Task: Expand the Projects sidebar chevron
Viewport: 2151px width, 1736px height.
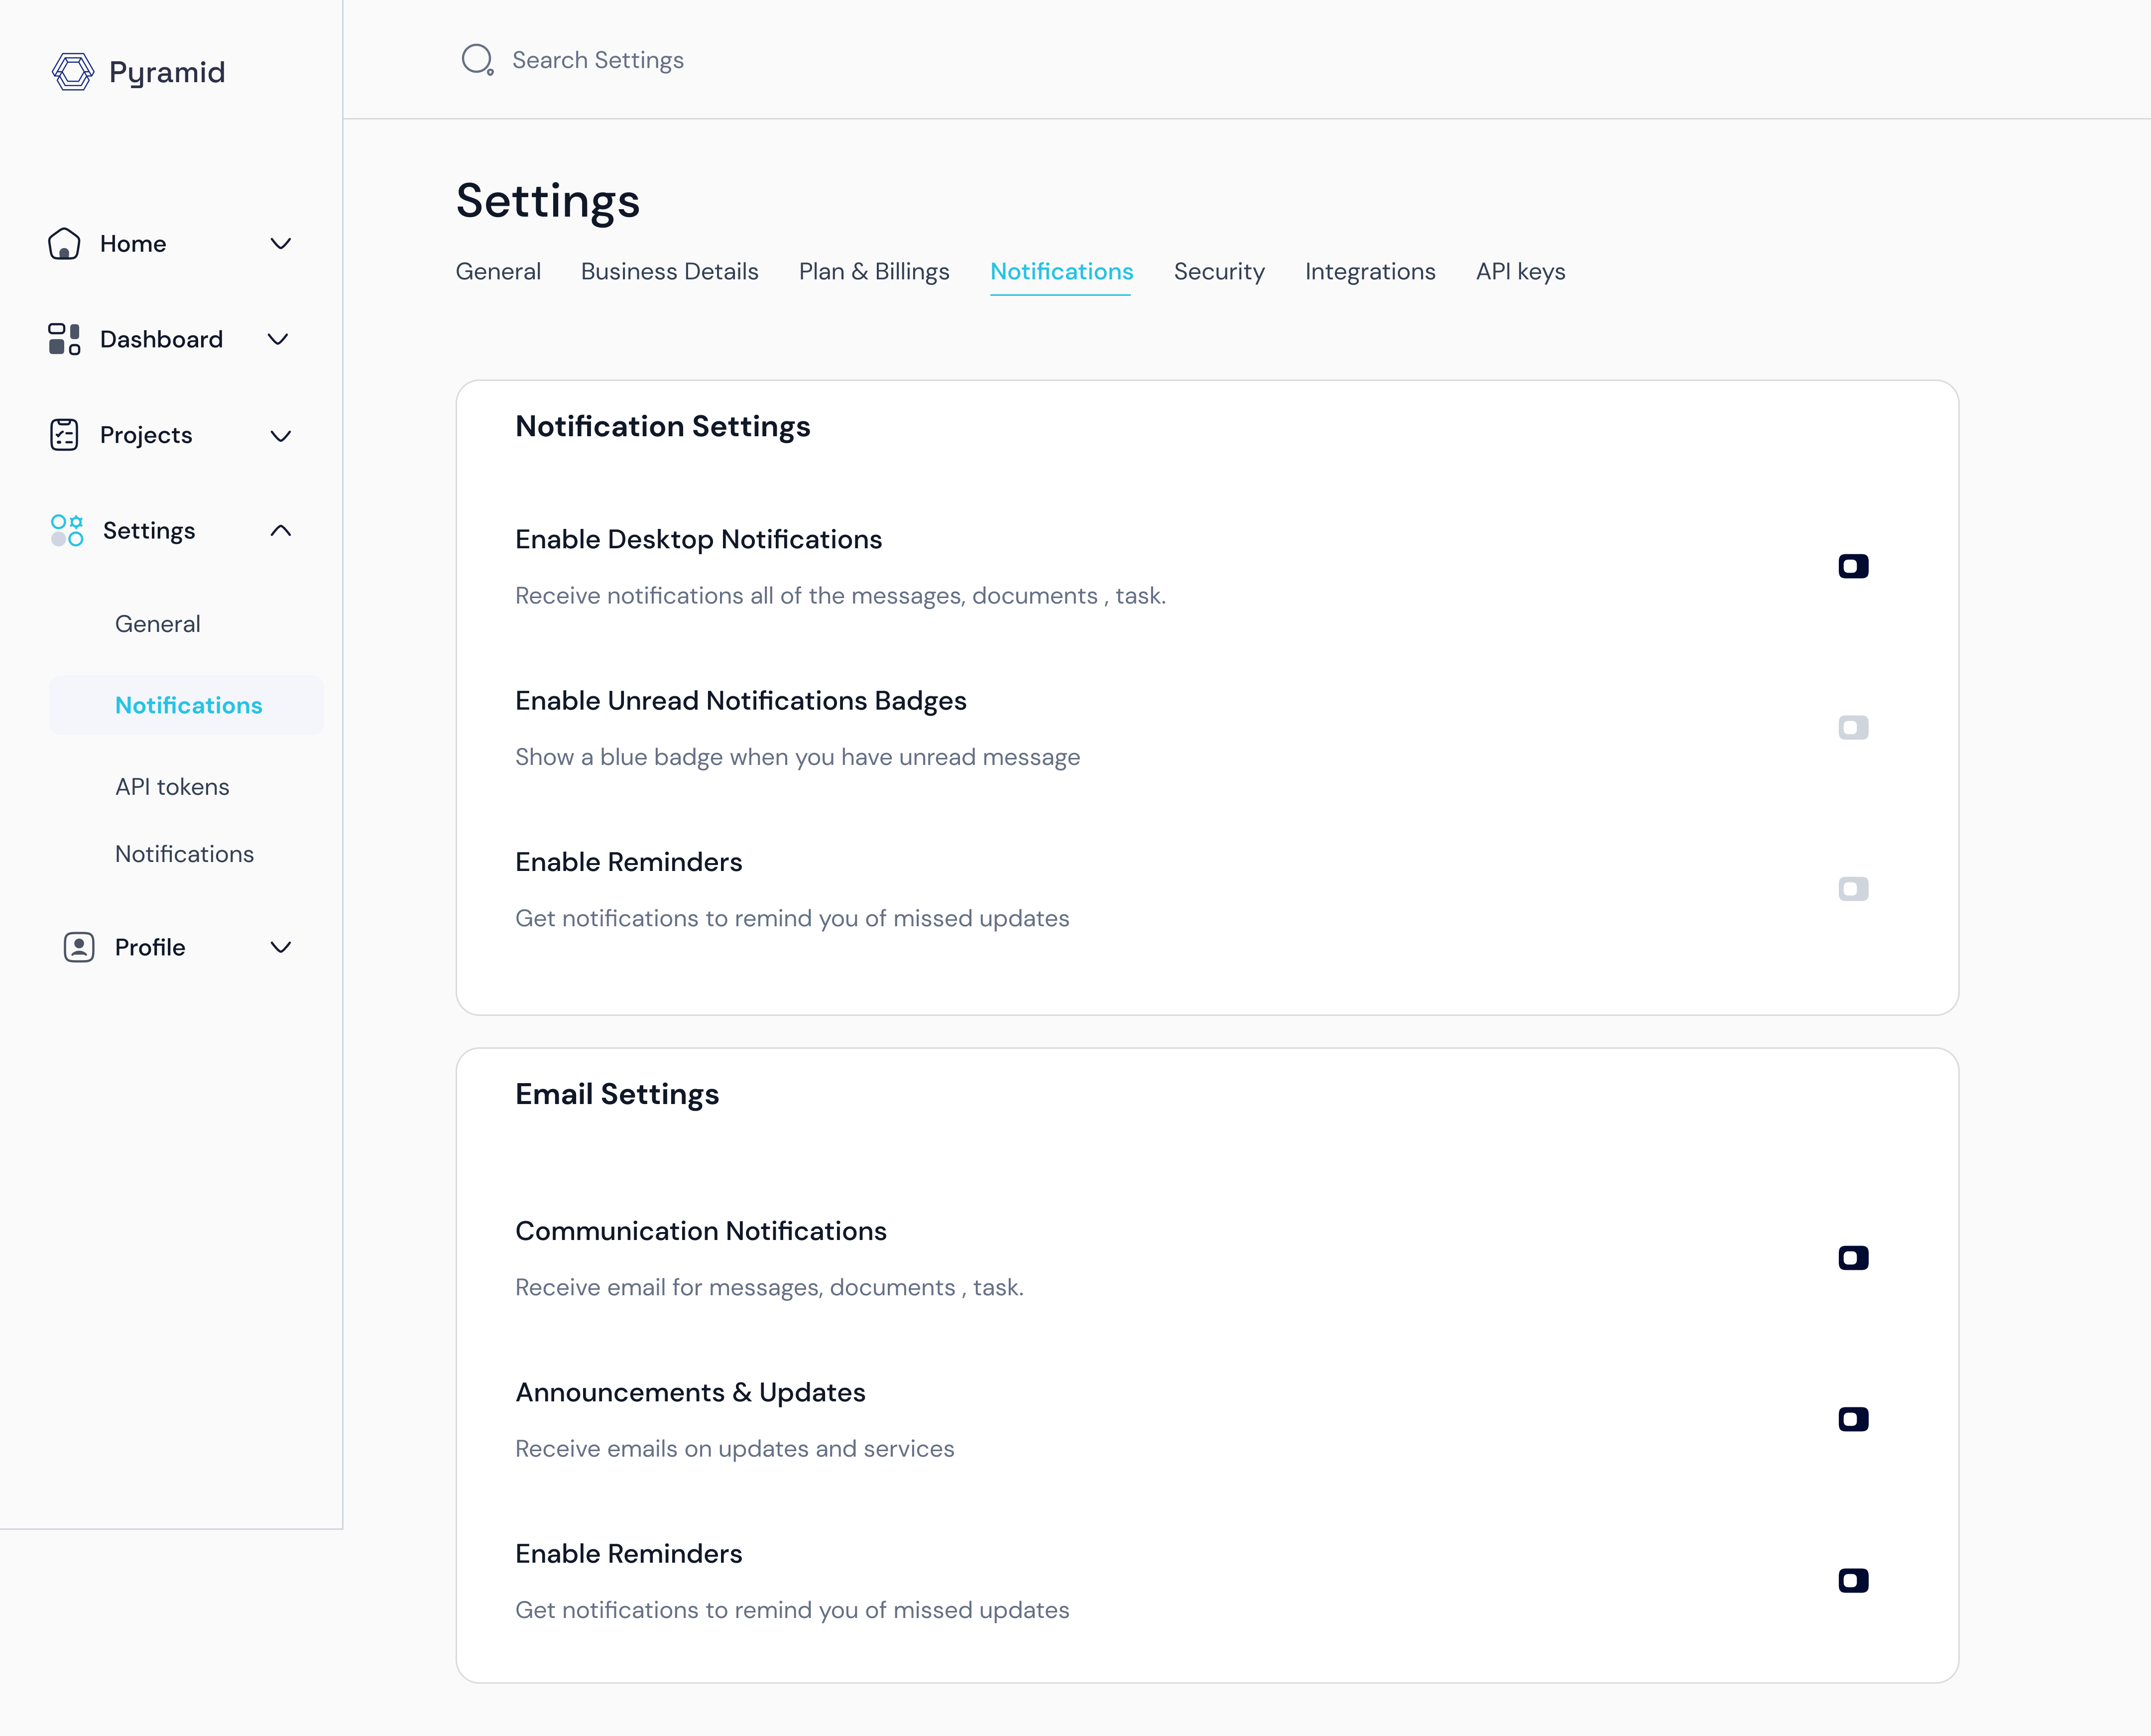Action: [281, 435]
